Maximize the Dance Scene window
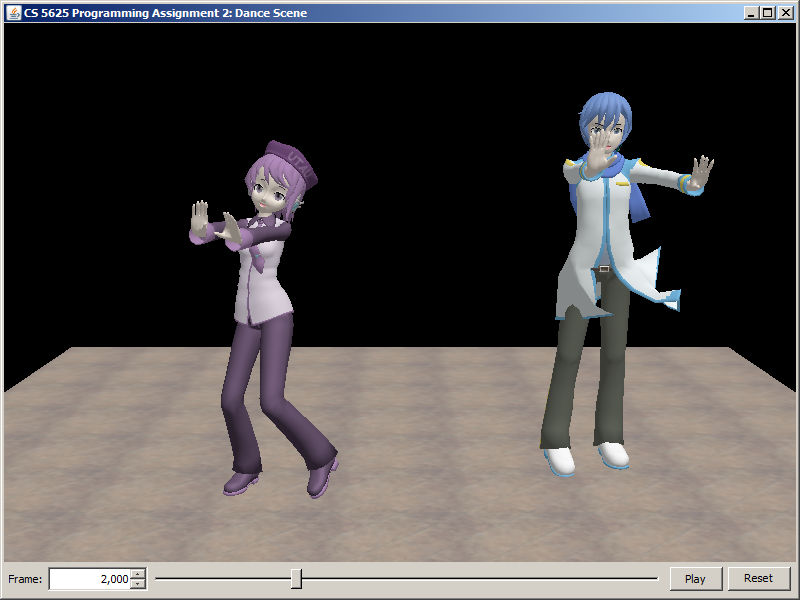Screen dimensions: 800x600 point(767,13)
